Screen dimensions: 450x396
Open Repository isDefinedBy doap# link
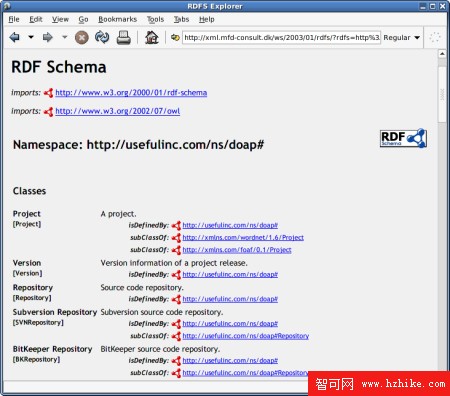230,299
